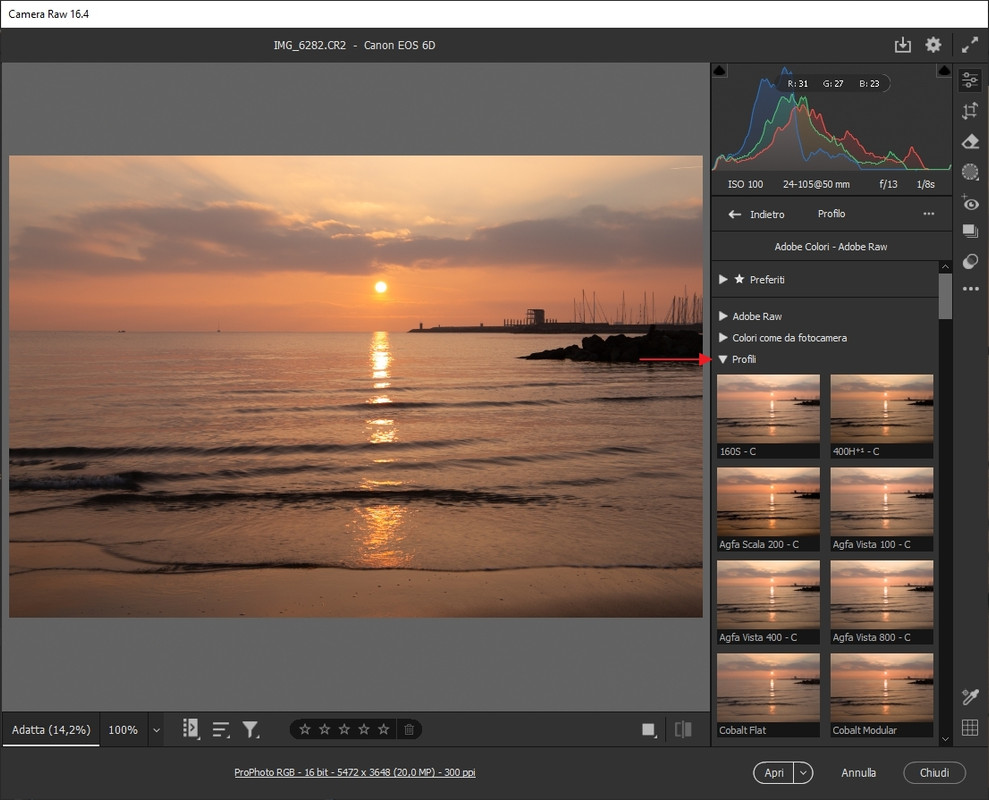
Task: Open the Profilo panel three-dot menu
Action: click(929, 214)
